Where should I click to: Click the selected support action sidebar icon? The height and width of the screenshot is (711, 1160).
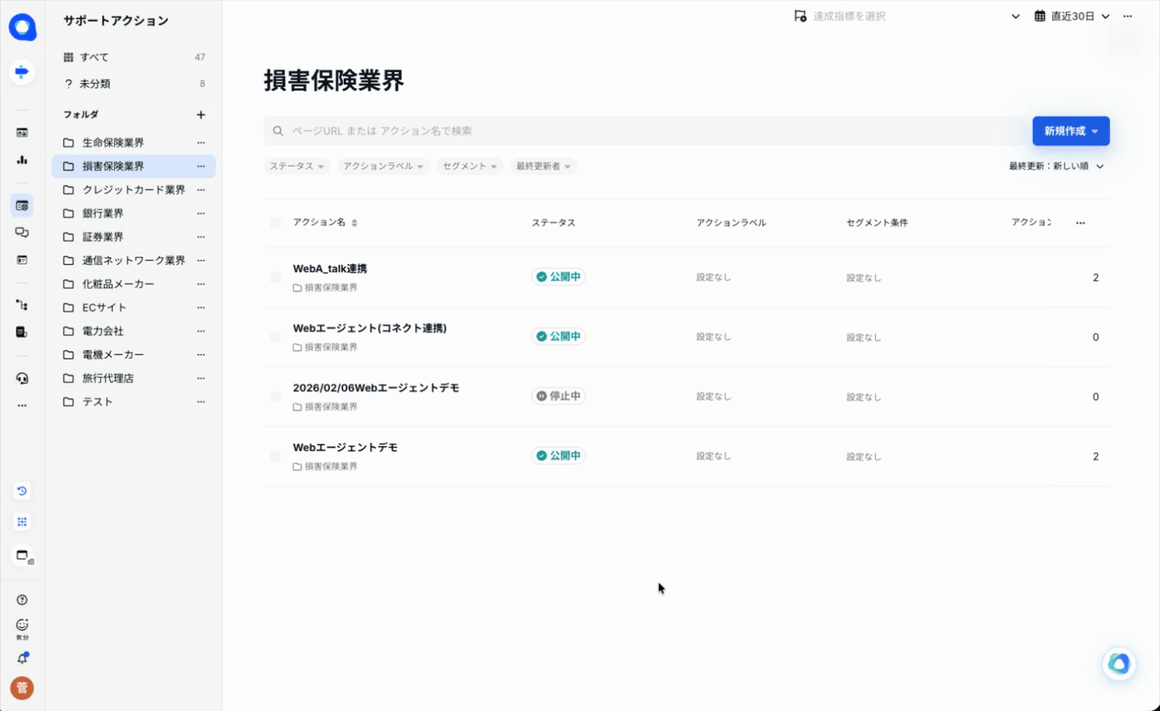[x=22, y=206]
